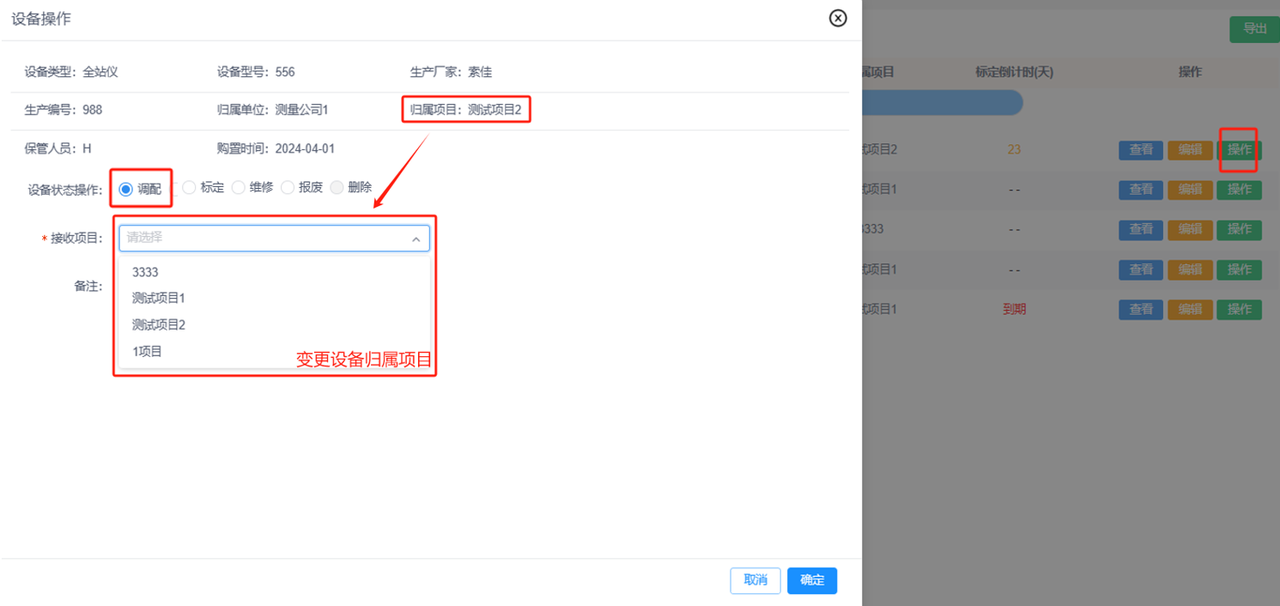Close the 设备操作 dialog with the X icon
This screenshot has height=606, width=1280.
pos(838,18)
